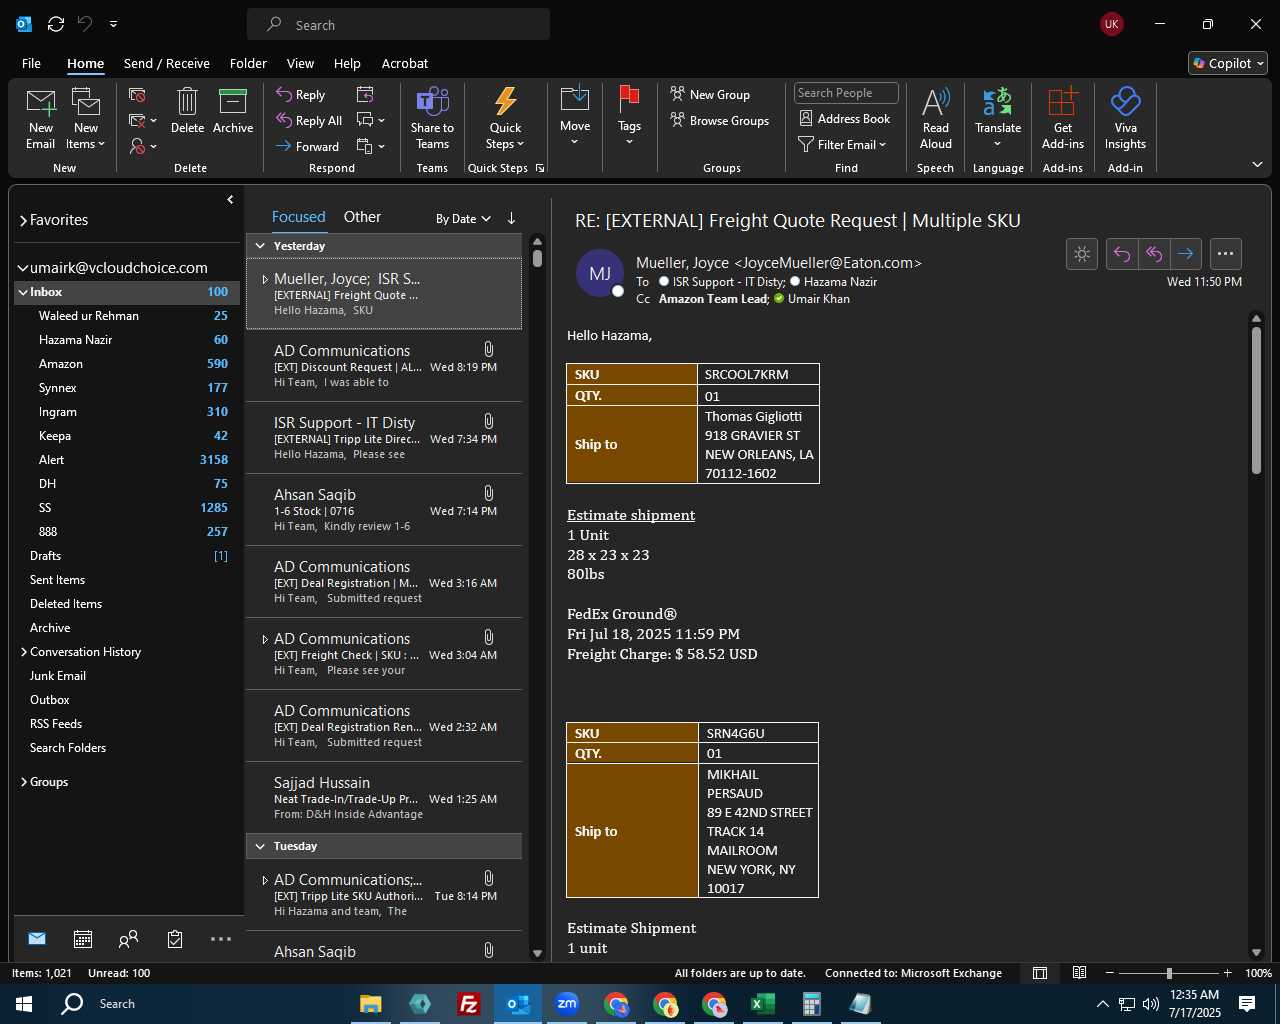Create a New Group

pos(710,94)
